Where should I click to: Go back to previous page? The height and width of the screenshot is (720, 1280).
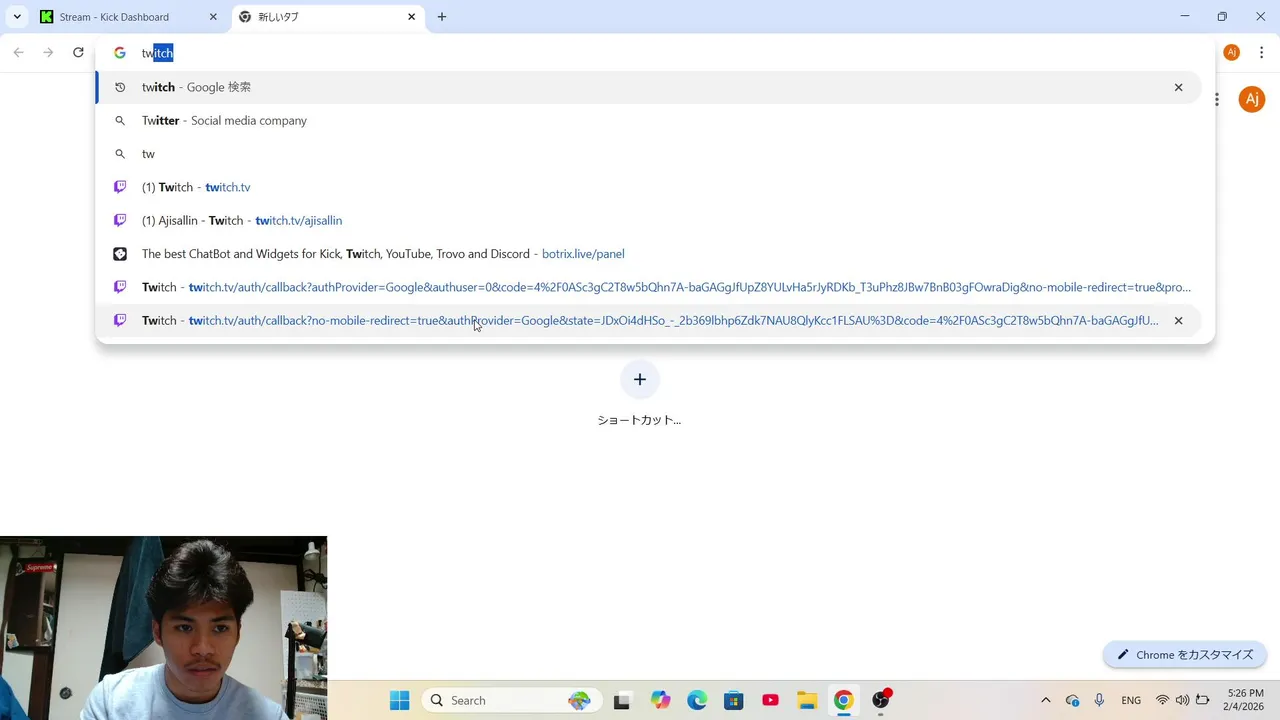tap(18, 52)
